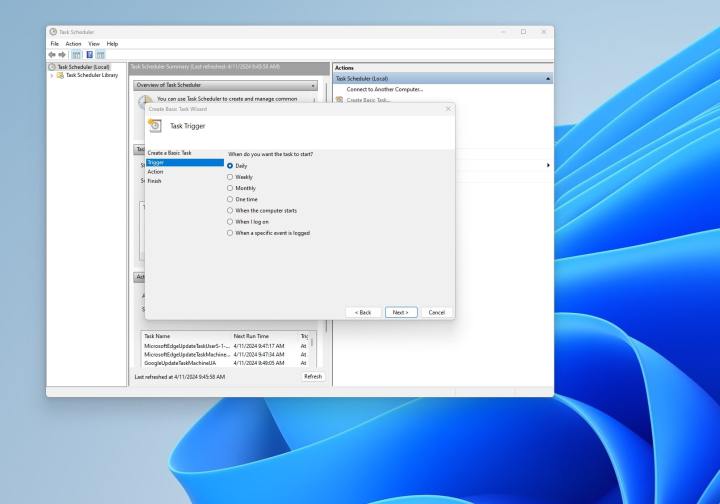
Task: Select the GoogleUpdateTaskMachineUA task row
Action: pos(226,363)
